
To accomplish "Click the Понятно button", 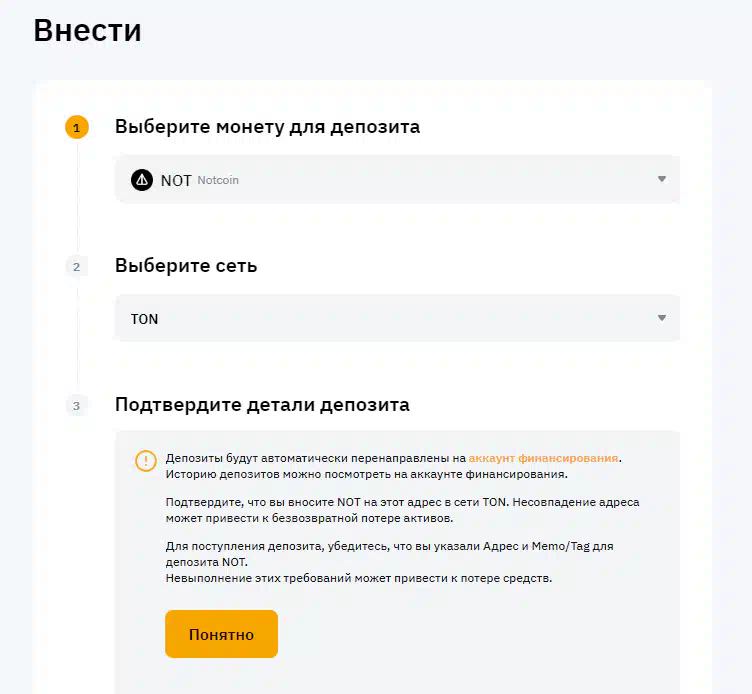I will pyautogui.click(x=222, y=634).
